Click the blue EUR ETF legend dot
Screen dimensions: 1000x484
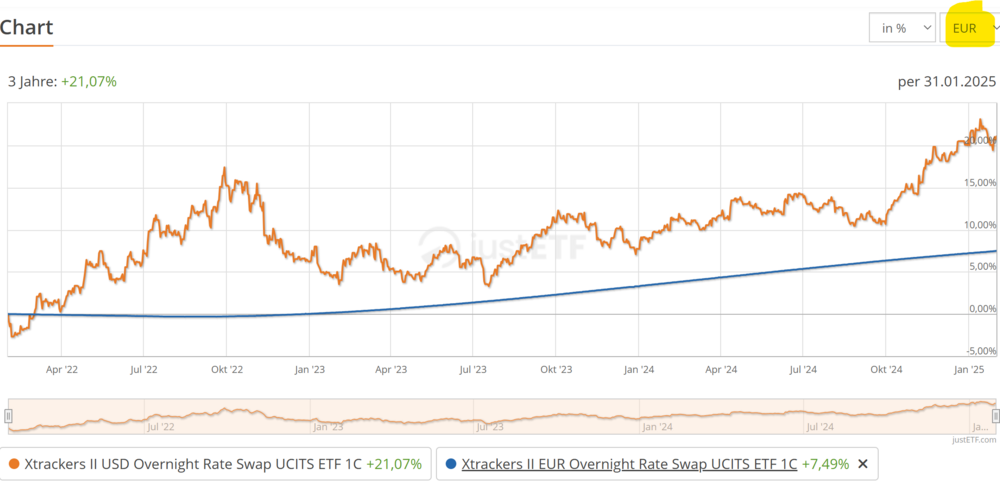point(452,464)
